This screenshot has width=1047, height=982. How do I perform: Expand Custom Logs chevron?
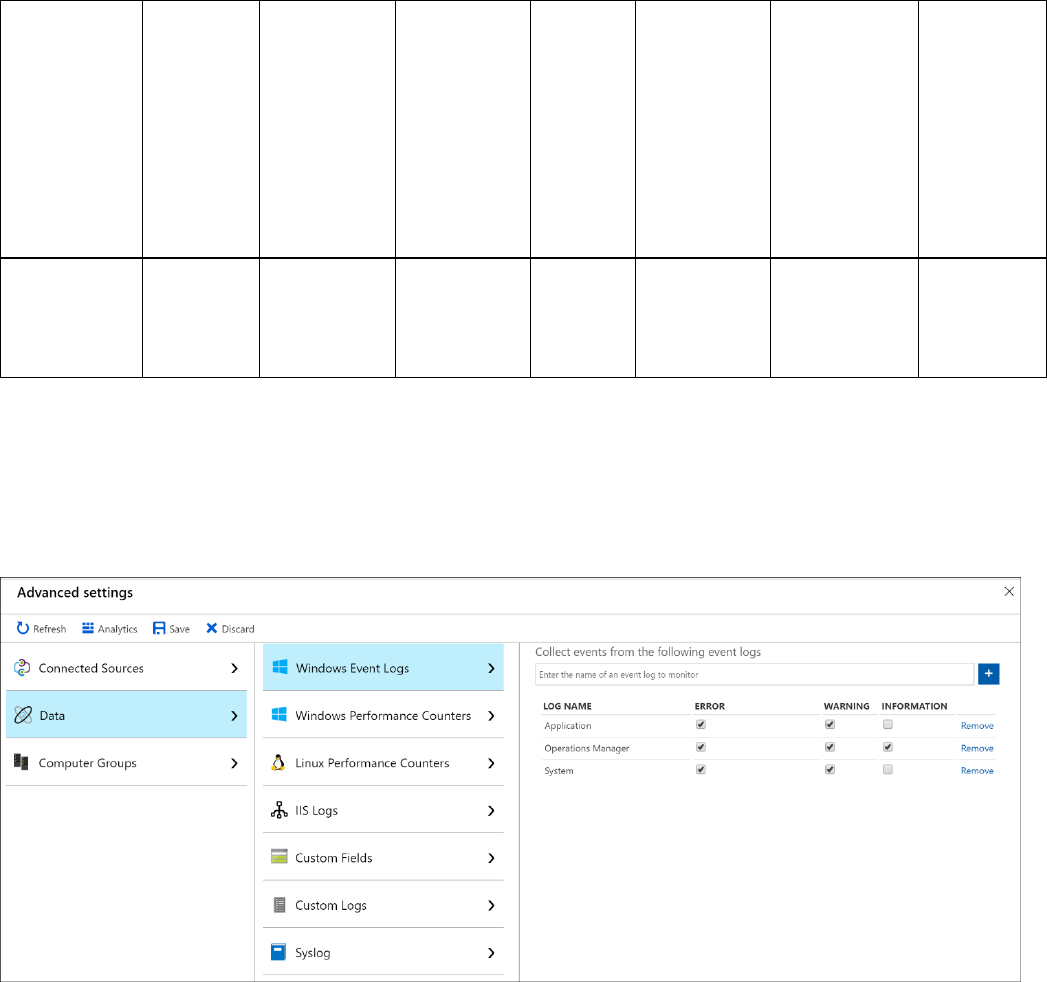pyautogui.click(x=491, y=905)
